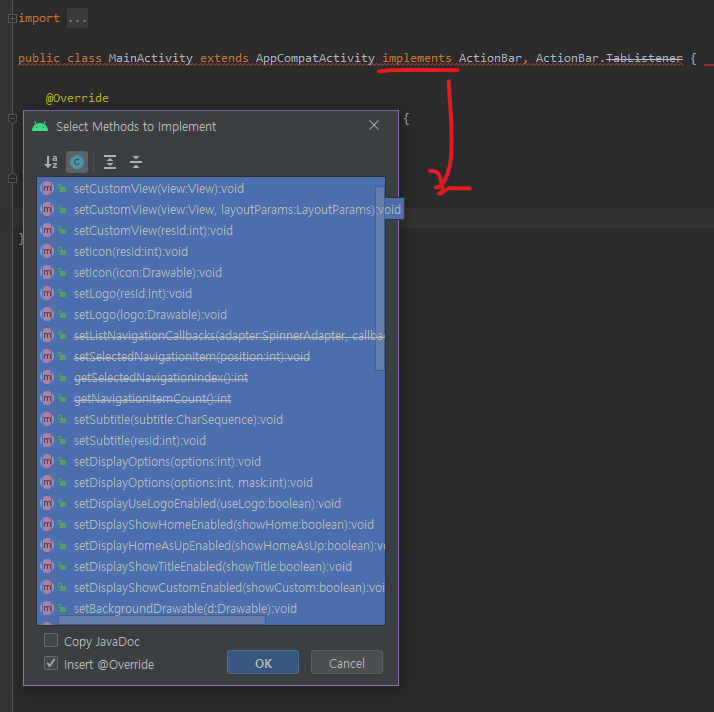The image size is (714, 712).
Task: Dismiss dialog with the Cancel button
Action: coord(347,663)
